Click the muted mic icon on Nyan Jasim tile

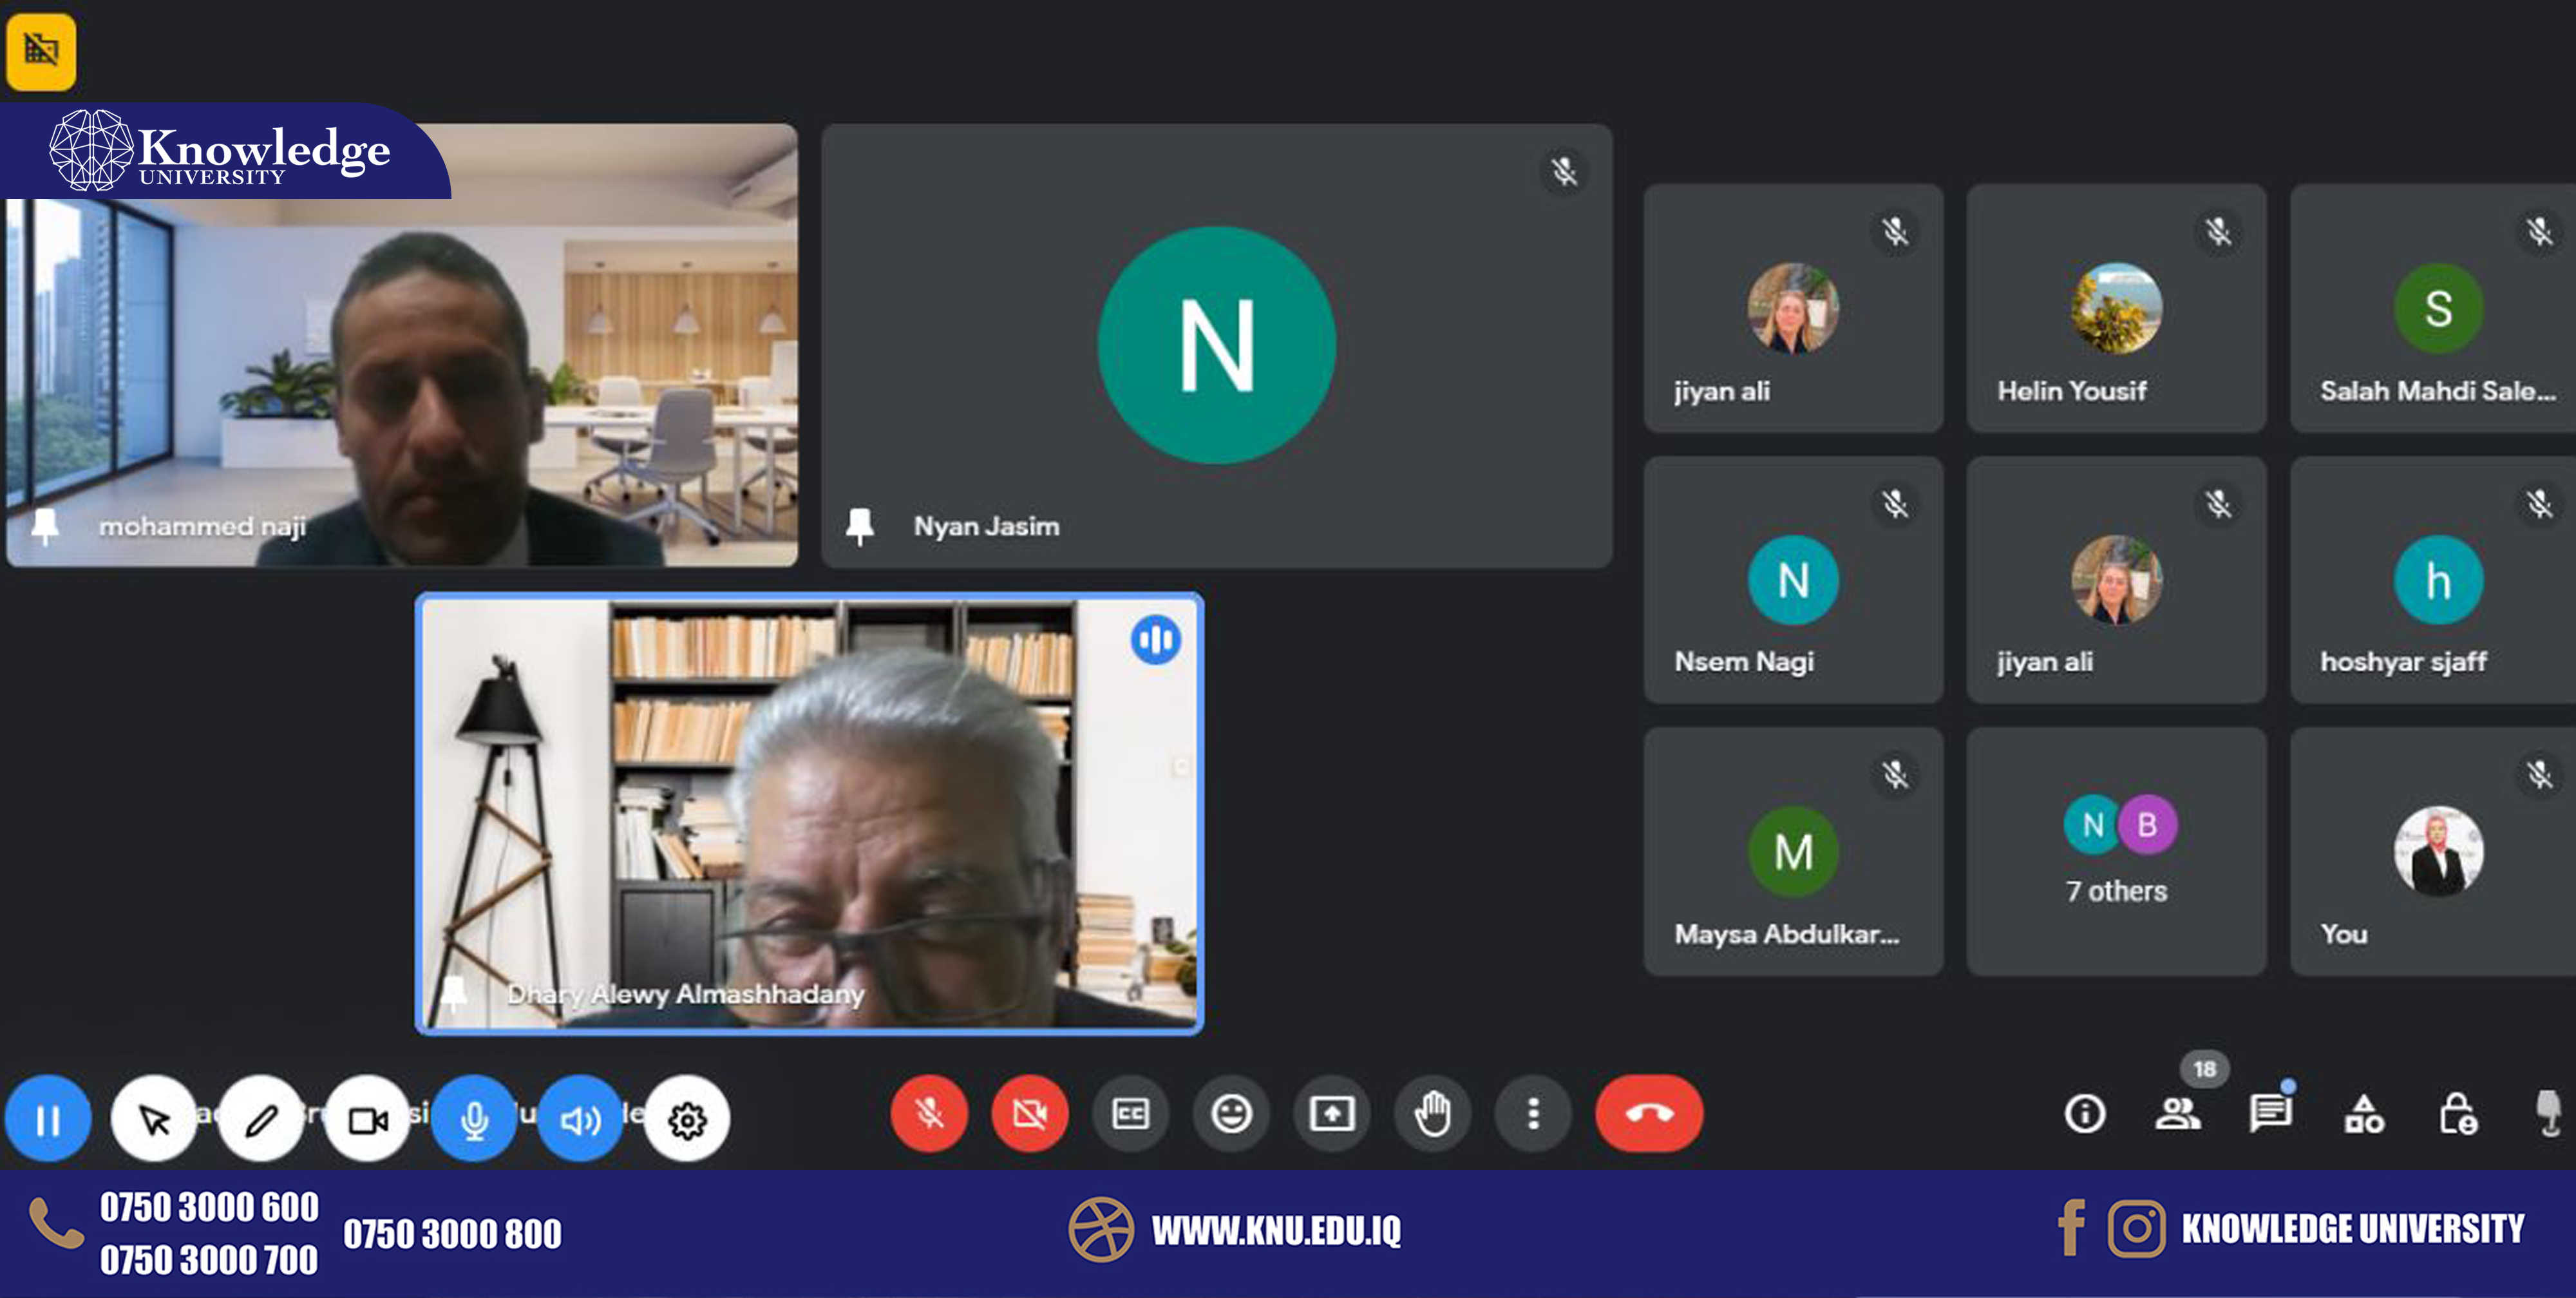tap(1565, 172)
